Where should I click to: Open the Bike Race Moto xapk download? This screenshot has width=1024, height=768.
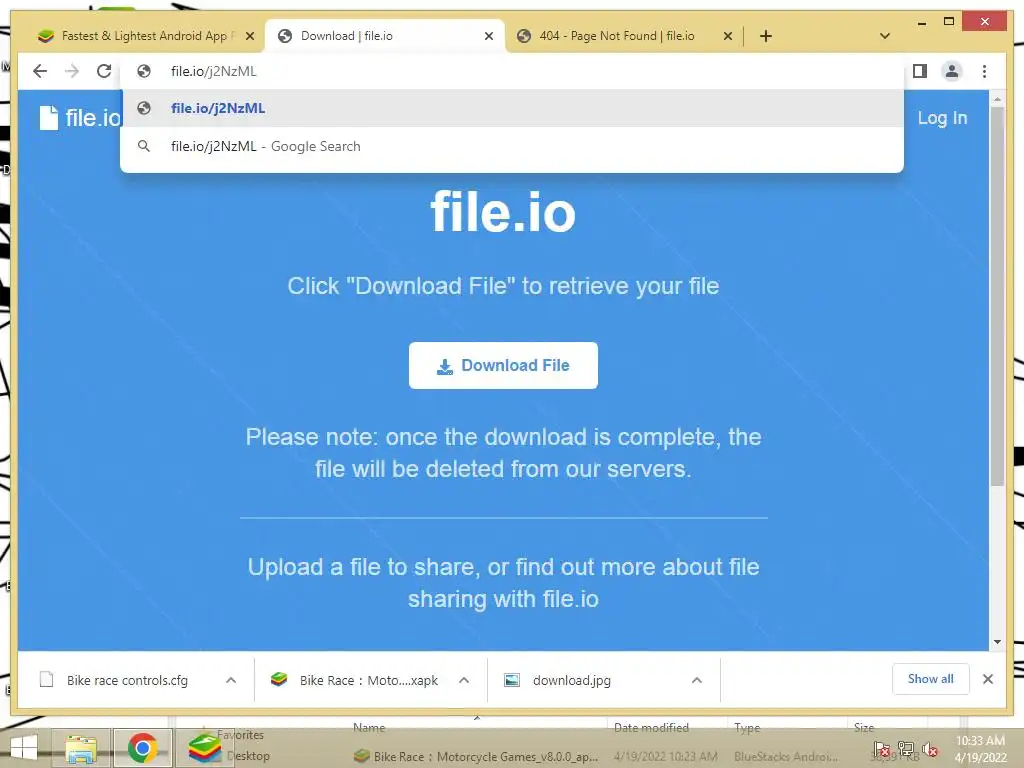[356, 680]
